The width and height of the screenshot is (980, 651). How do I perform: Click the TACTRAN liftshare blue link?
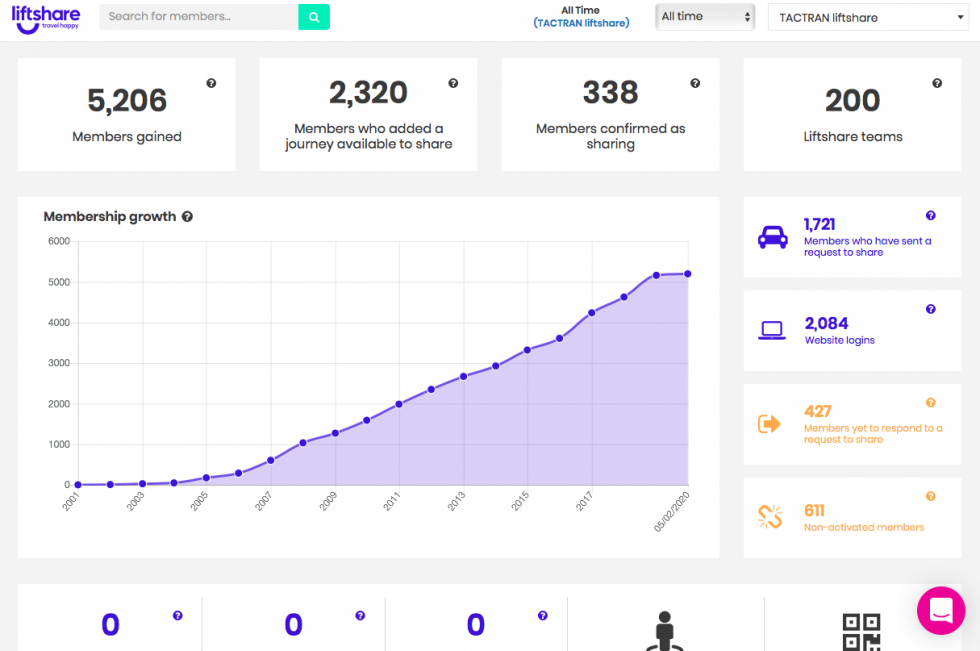pyautogui.click(x=581, y=23)
